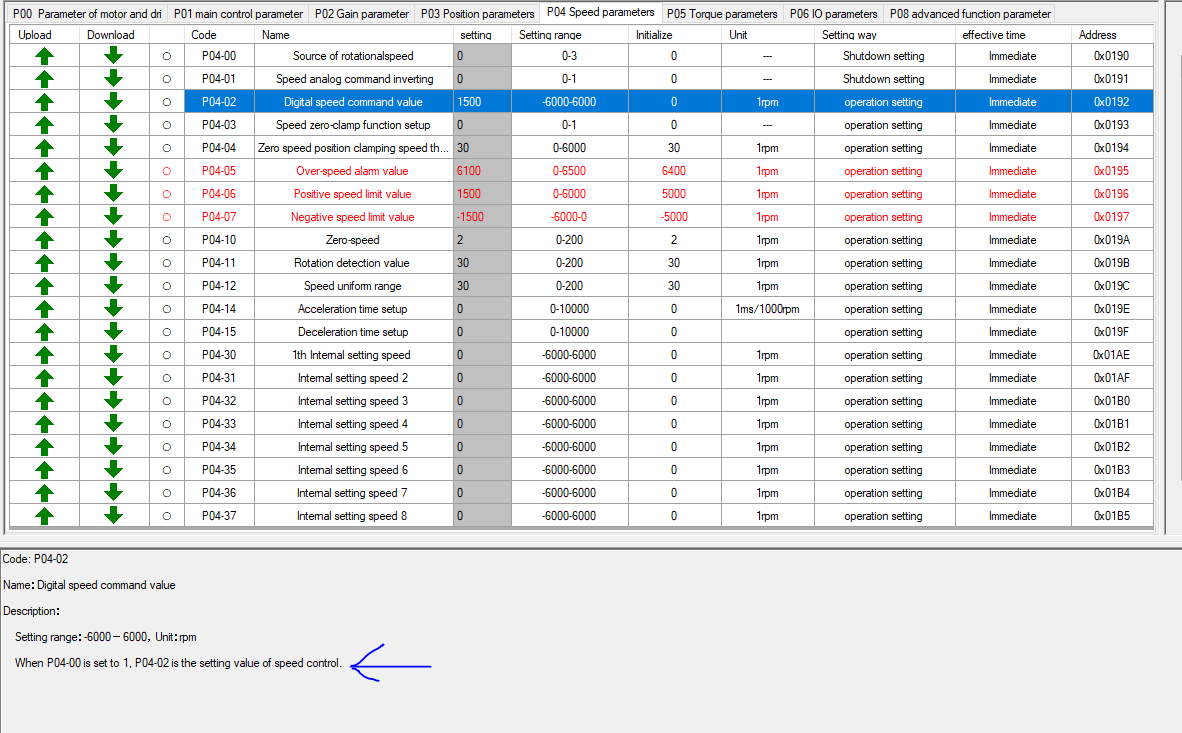The width and height of the screenshot is (1182, 733).
Task: Upload P04-06 Positive speed limit value
Action: pos(44,194)
